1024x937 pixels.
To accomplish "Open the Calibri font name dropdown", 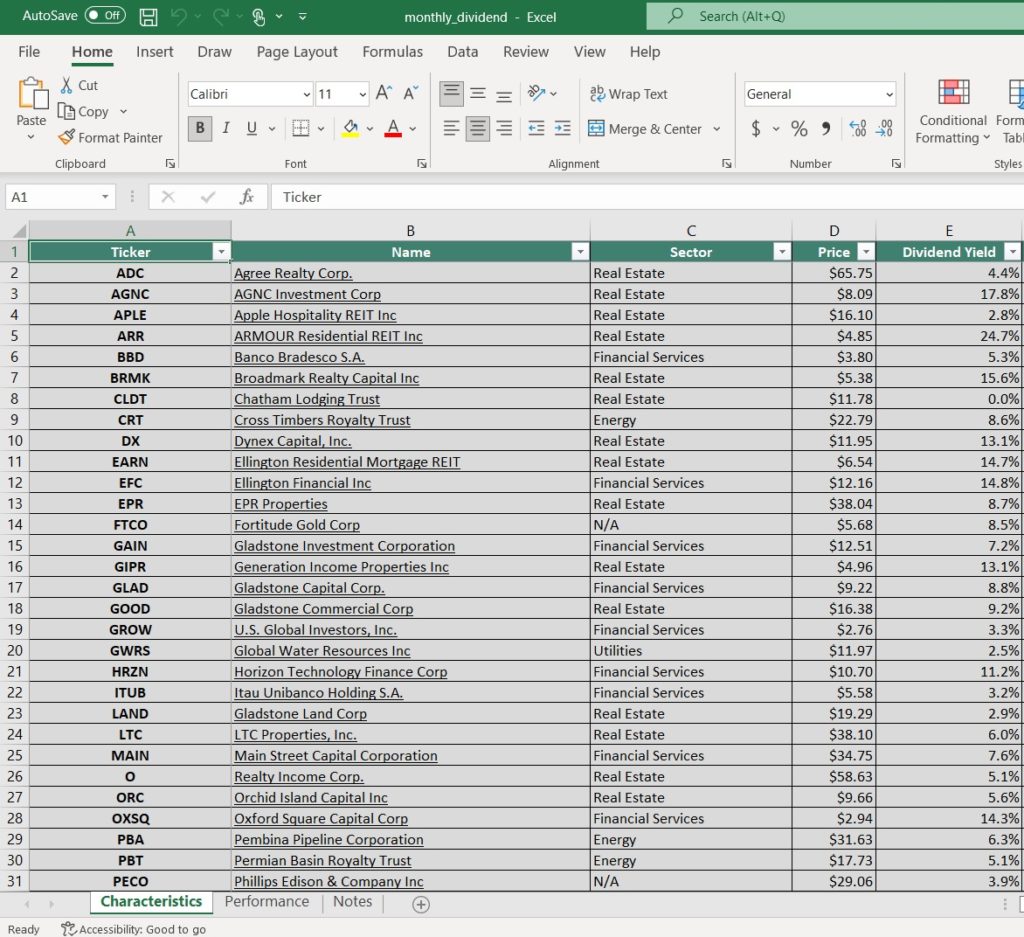I will pyautogui.click(x=306, y=95).
